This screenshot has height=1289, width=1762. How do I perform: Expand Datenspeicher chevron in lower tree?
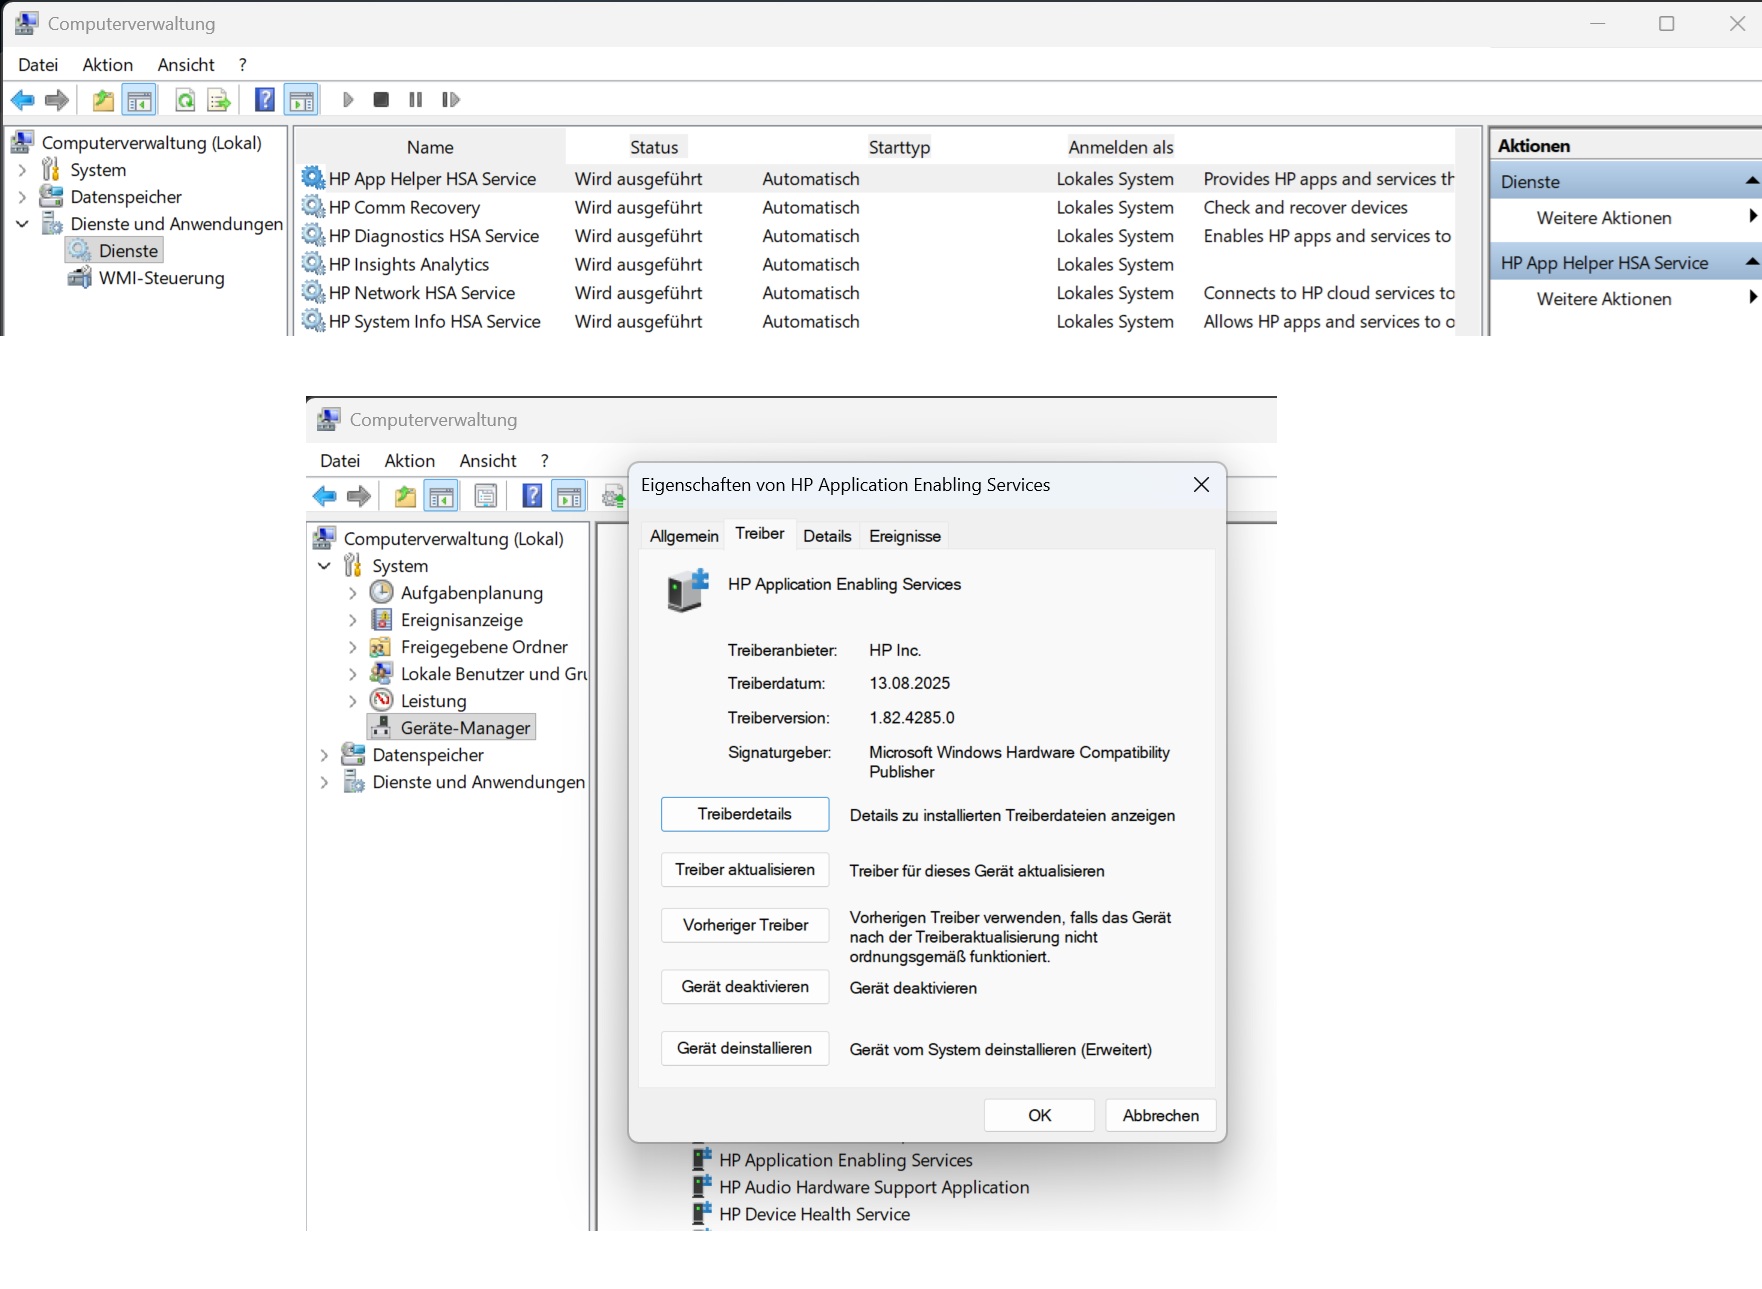coord(324,755)
